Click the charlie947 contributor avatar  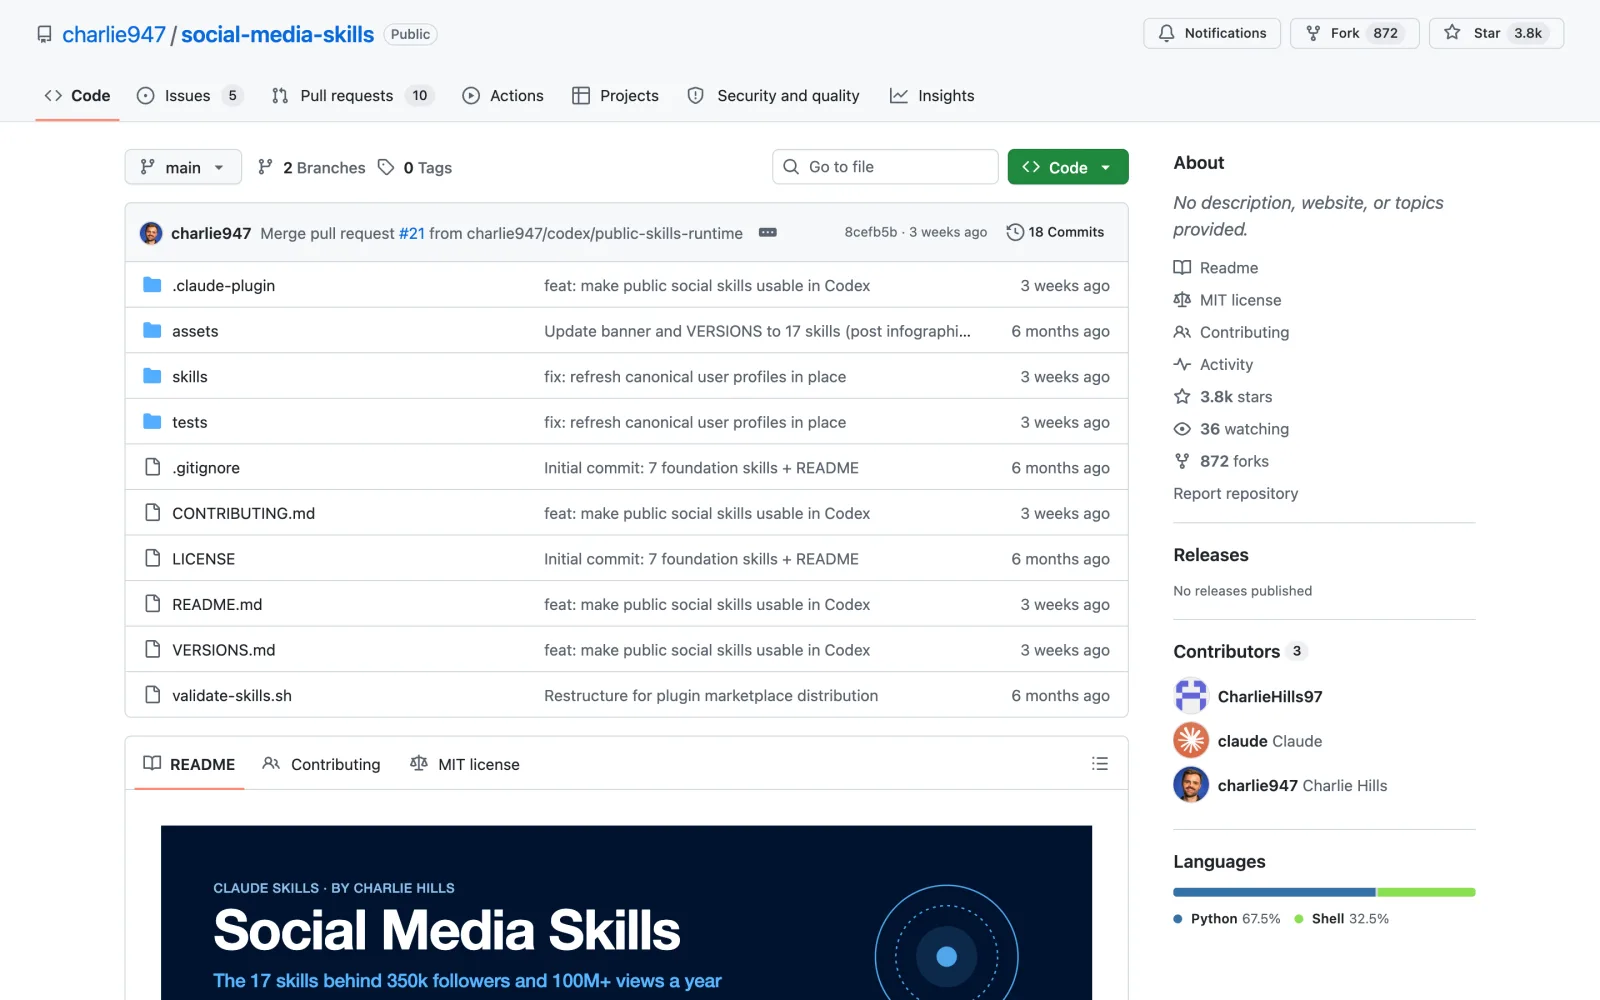pyautogui.click(x=1191, y=785)
